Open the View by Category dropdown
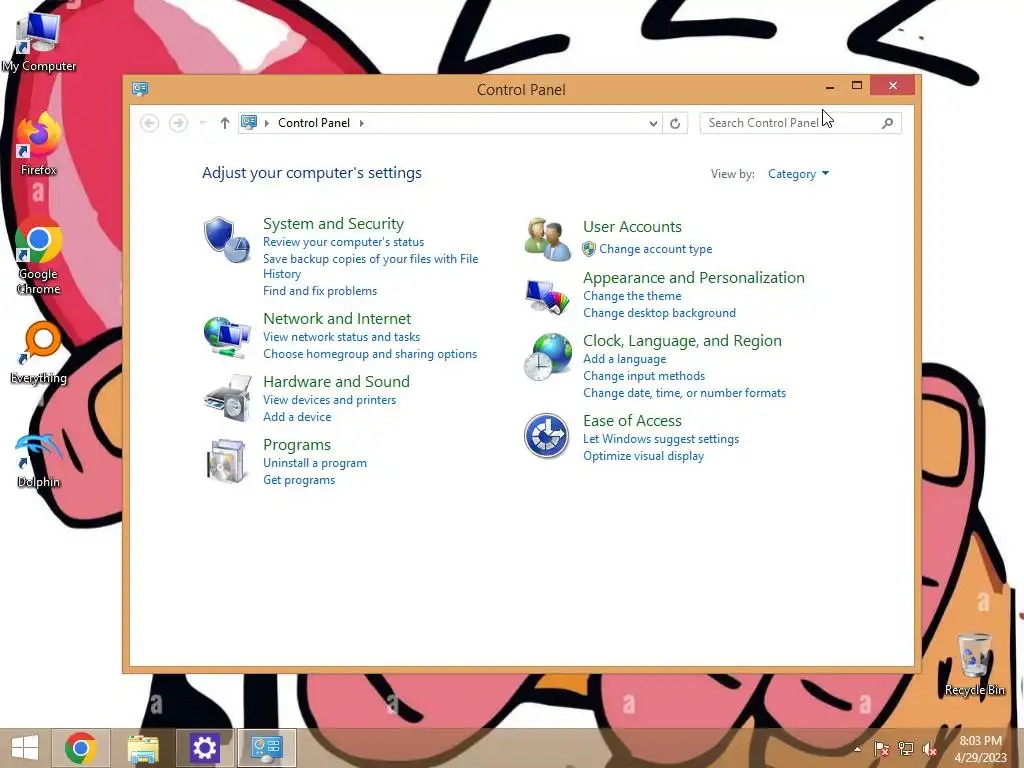1024x768 pixels. coord(798,174)
